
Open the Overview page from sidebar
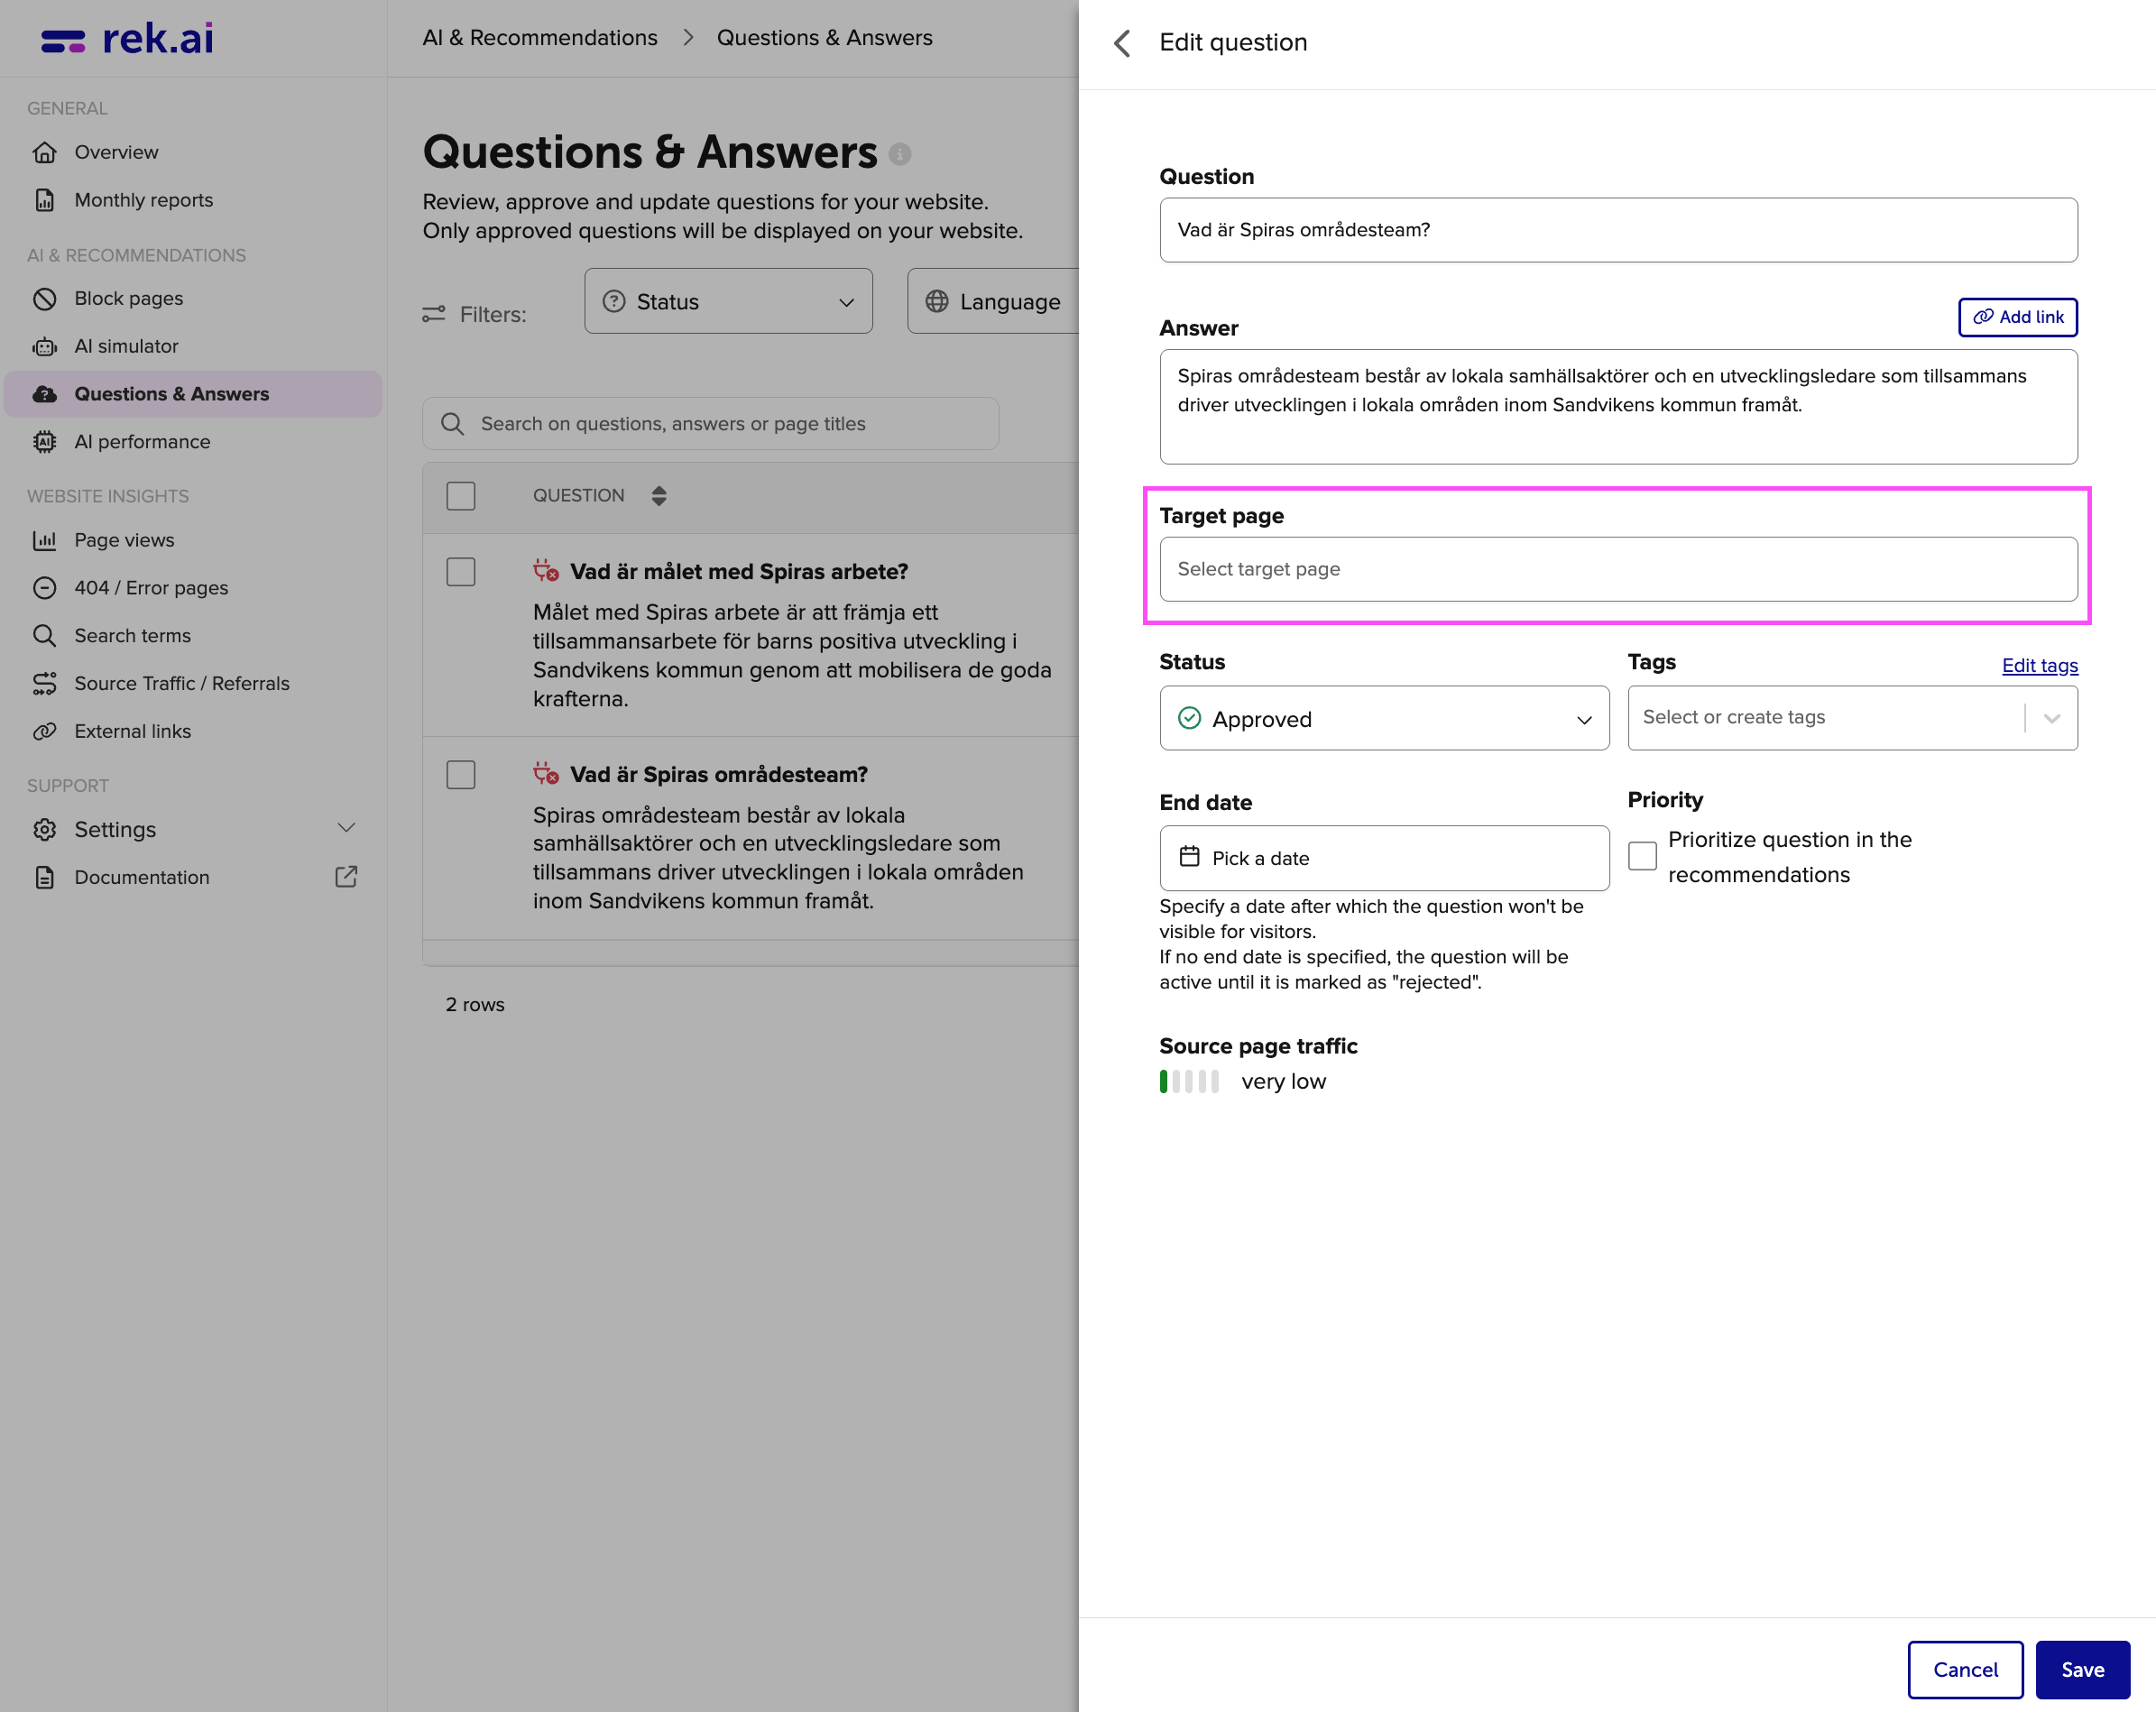point(116,152)
